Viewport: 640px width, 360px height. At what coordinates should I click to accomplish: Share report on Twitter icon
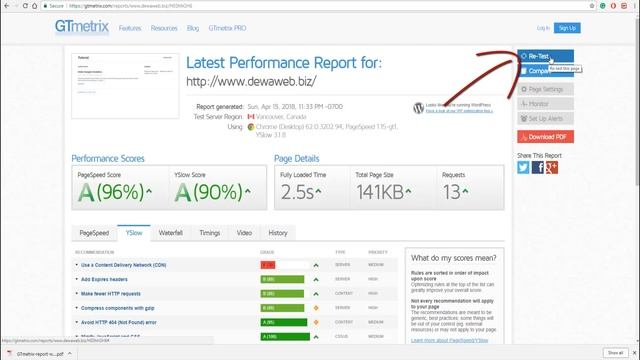[523, 167]
